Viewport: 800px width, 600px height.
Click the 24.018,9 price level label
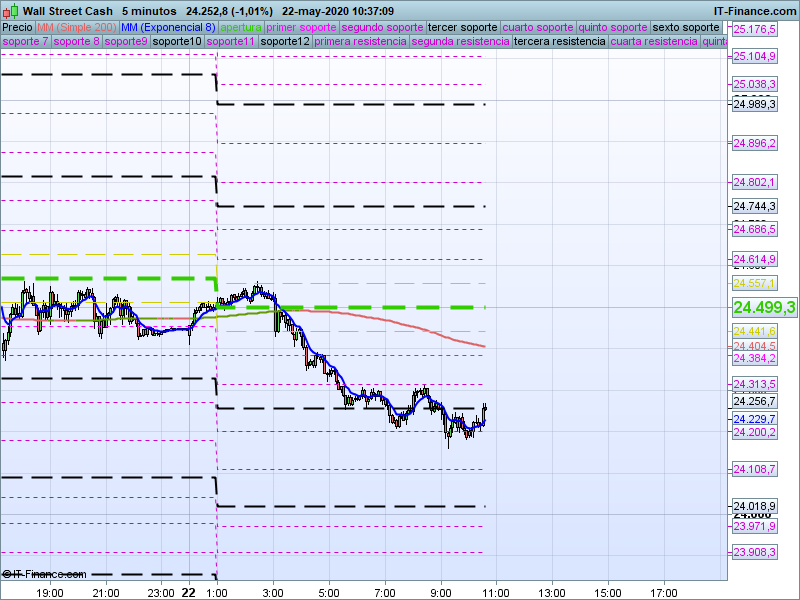pyautogui.click(x=755, y=506)
